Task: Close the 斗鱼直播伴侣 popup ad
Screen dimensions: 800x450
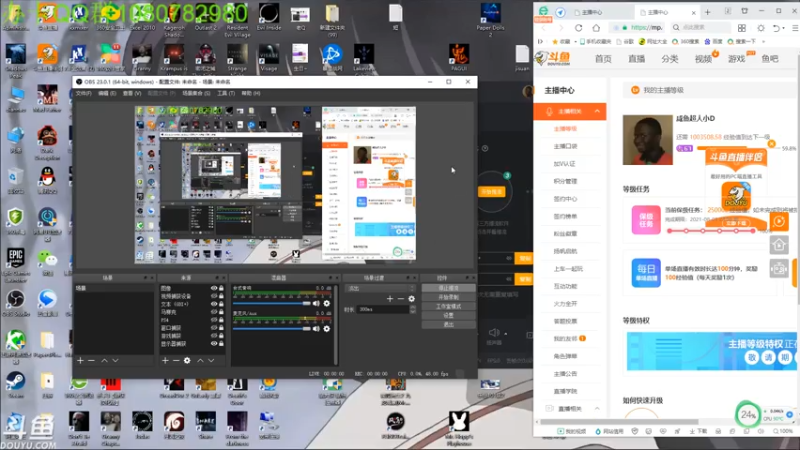Action: click(x=771, y=144)
